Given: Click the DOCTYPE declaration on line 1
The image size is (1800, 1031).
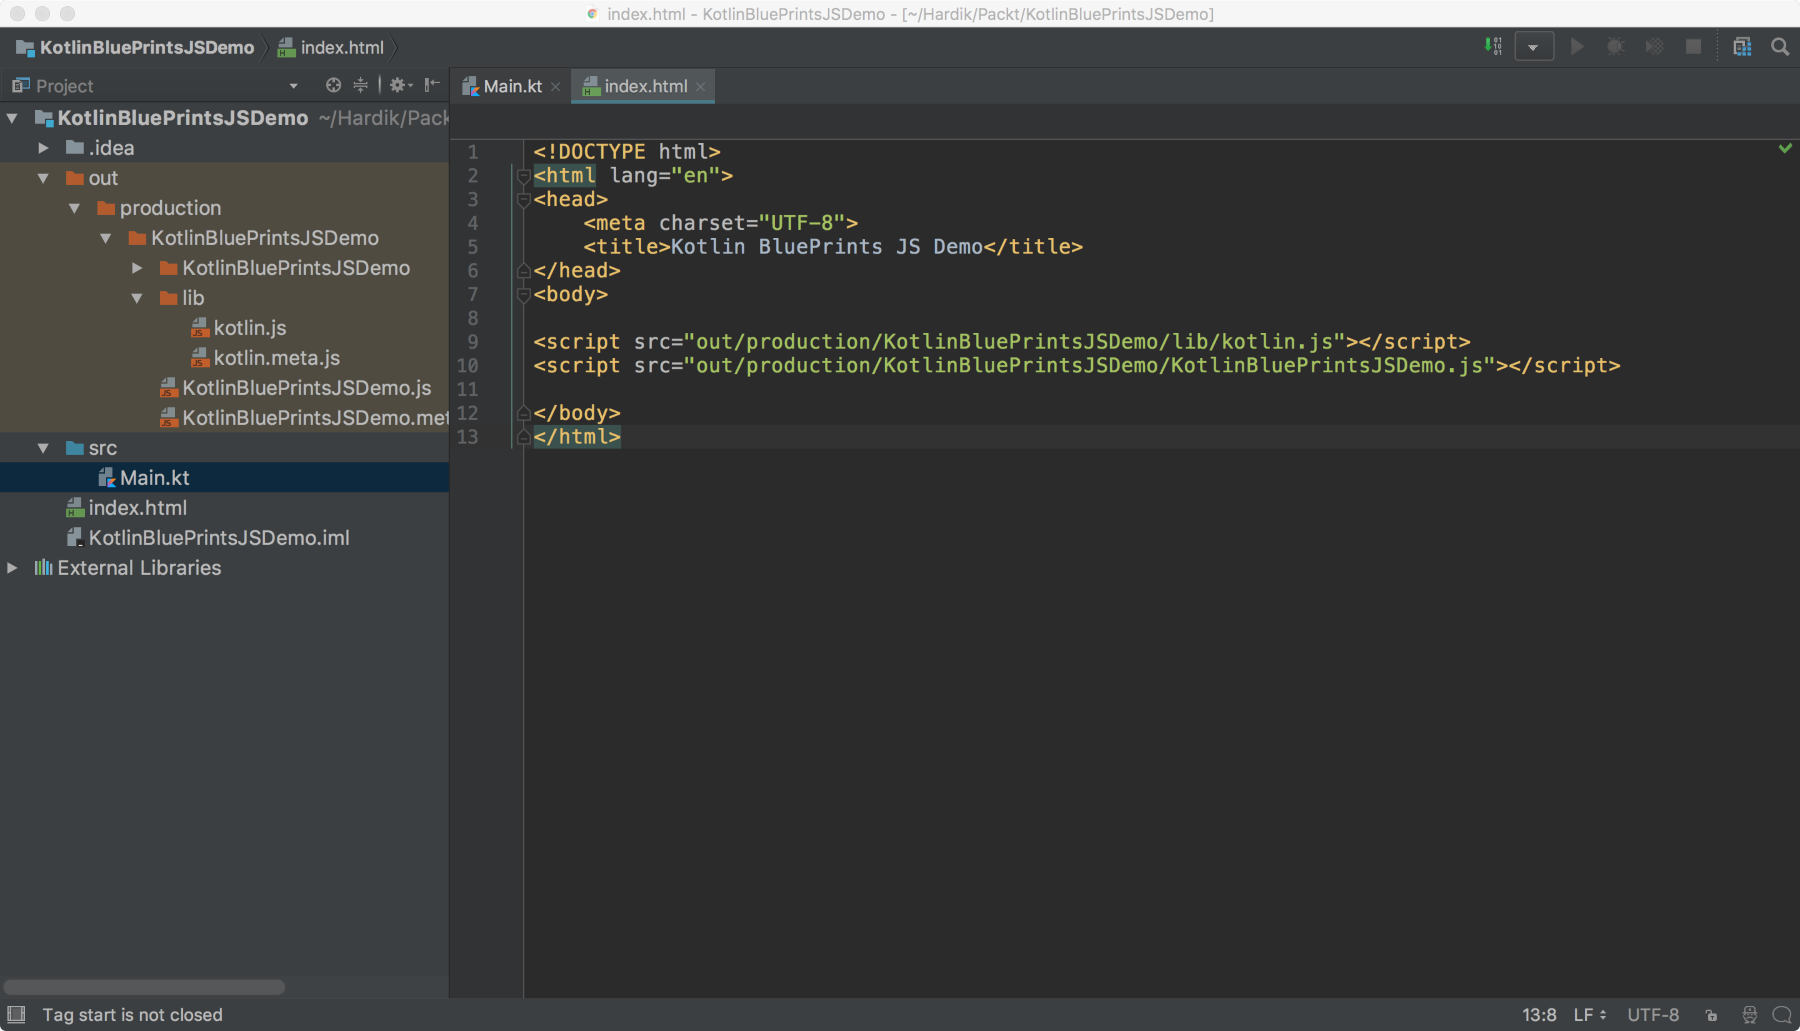Looking at the screenshot, I should (627, 152).
